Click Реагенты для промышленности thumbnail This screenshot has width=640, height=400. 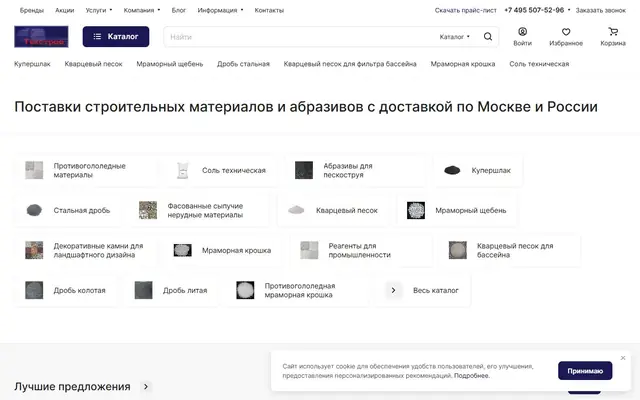coord(309,250)
